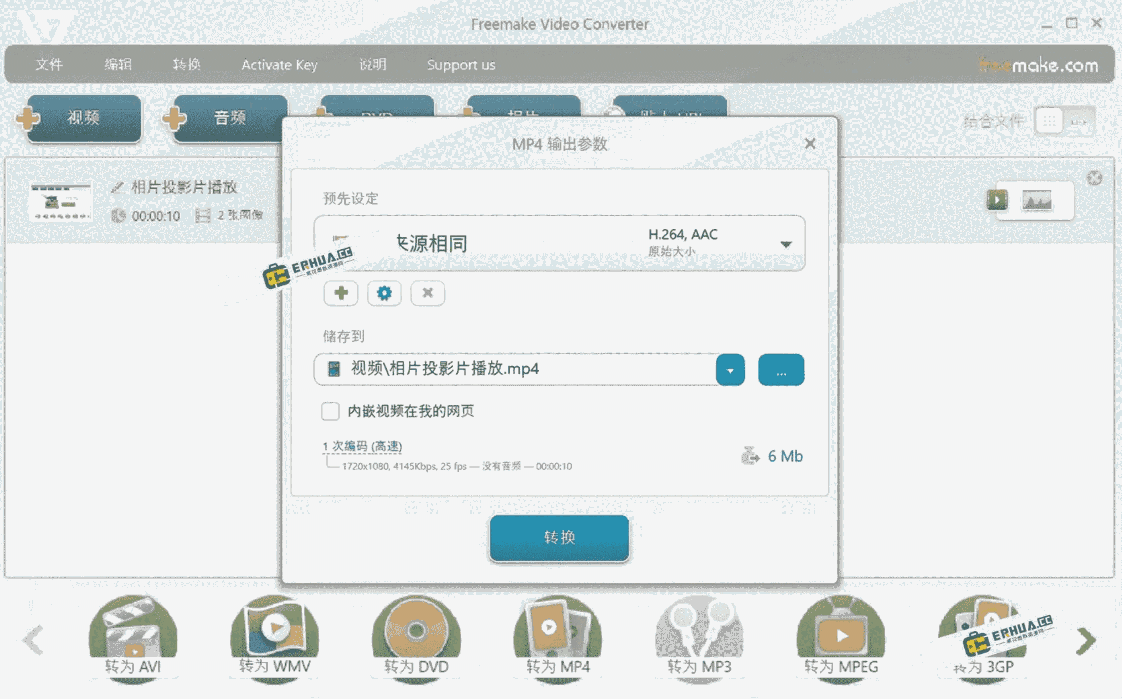Open preset settings with the gear icon
This screenshot has width=1122, height=699.
tap(384, 293)
